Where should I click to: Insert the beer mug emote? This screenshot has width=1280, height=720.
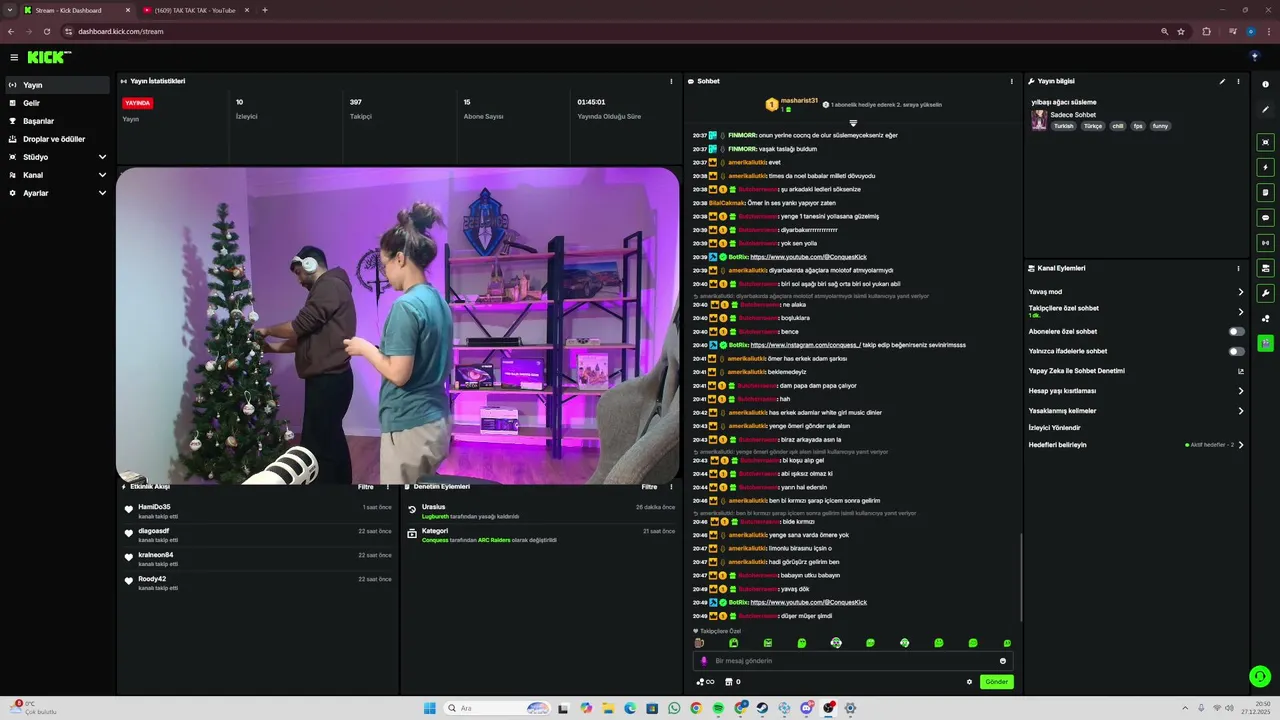(x=699, y=643)
